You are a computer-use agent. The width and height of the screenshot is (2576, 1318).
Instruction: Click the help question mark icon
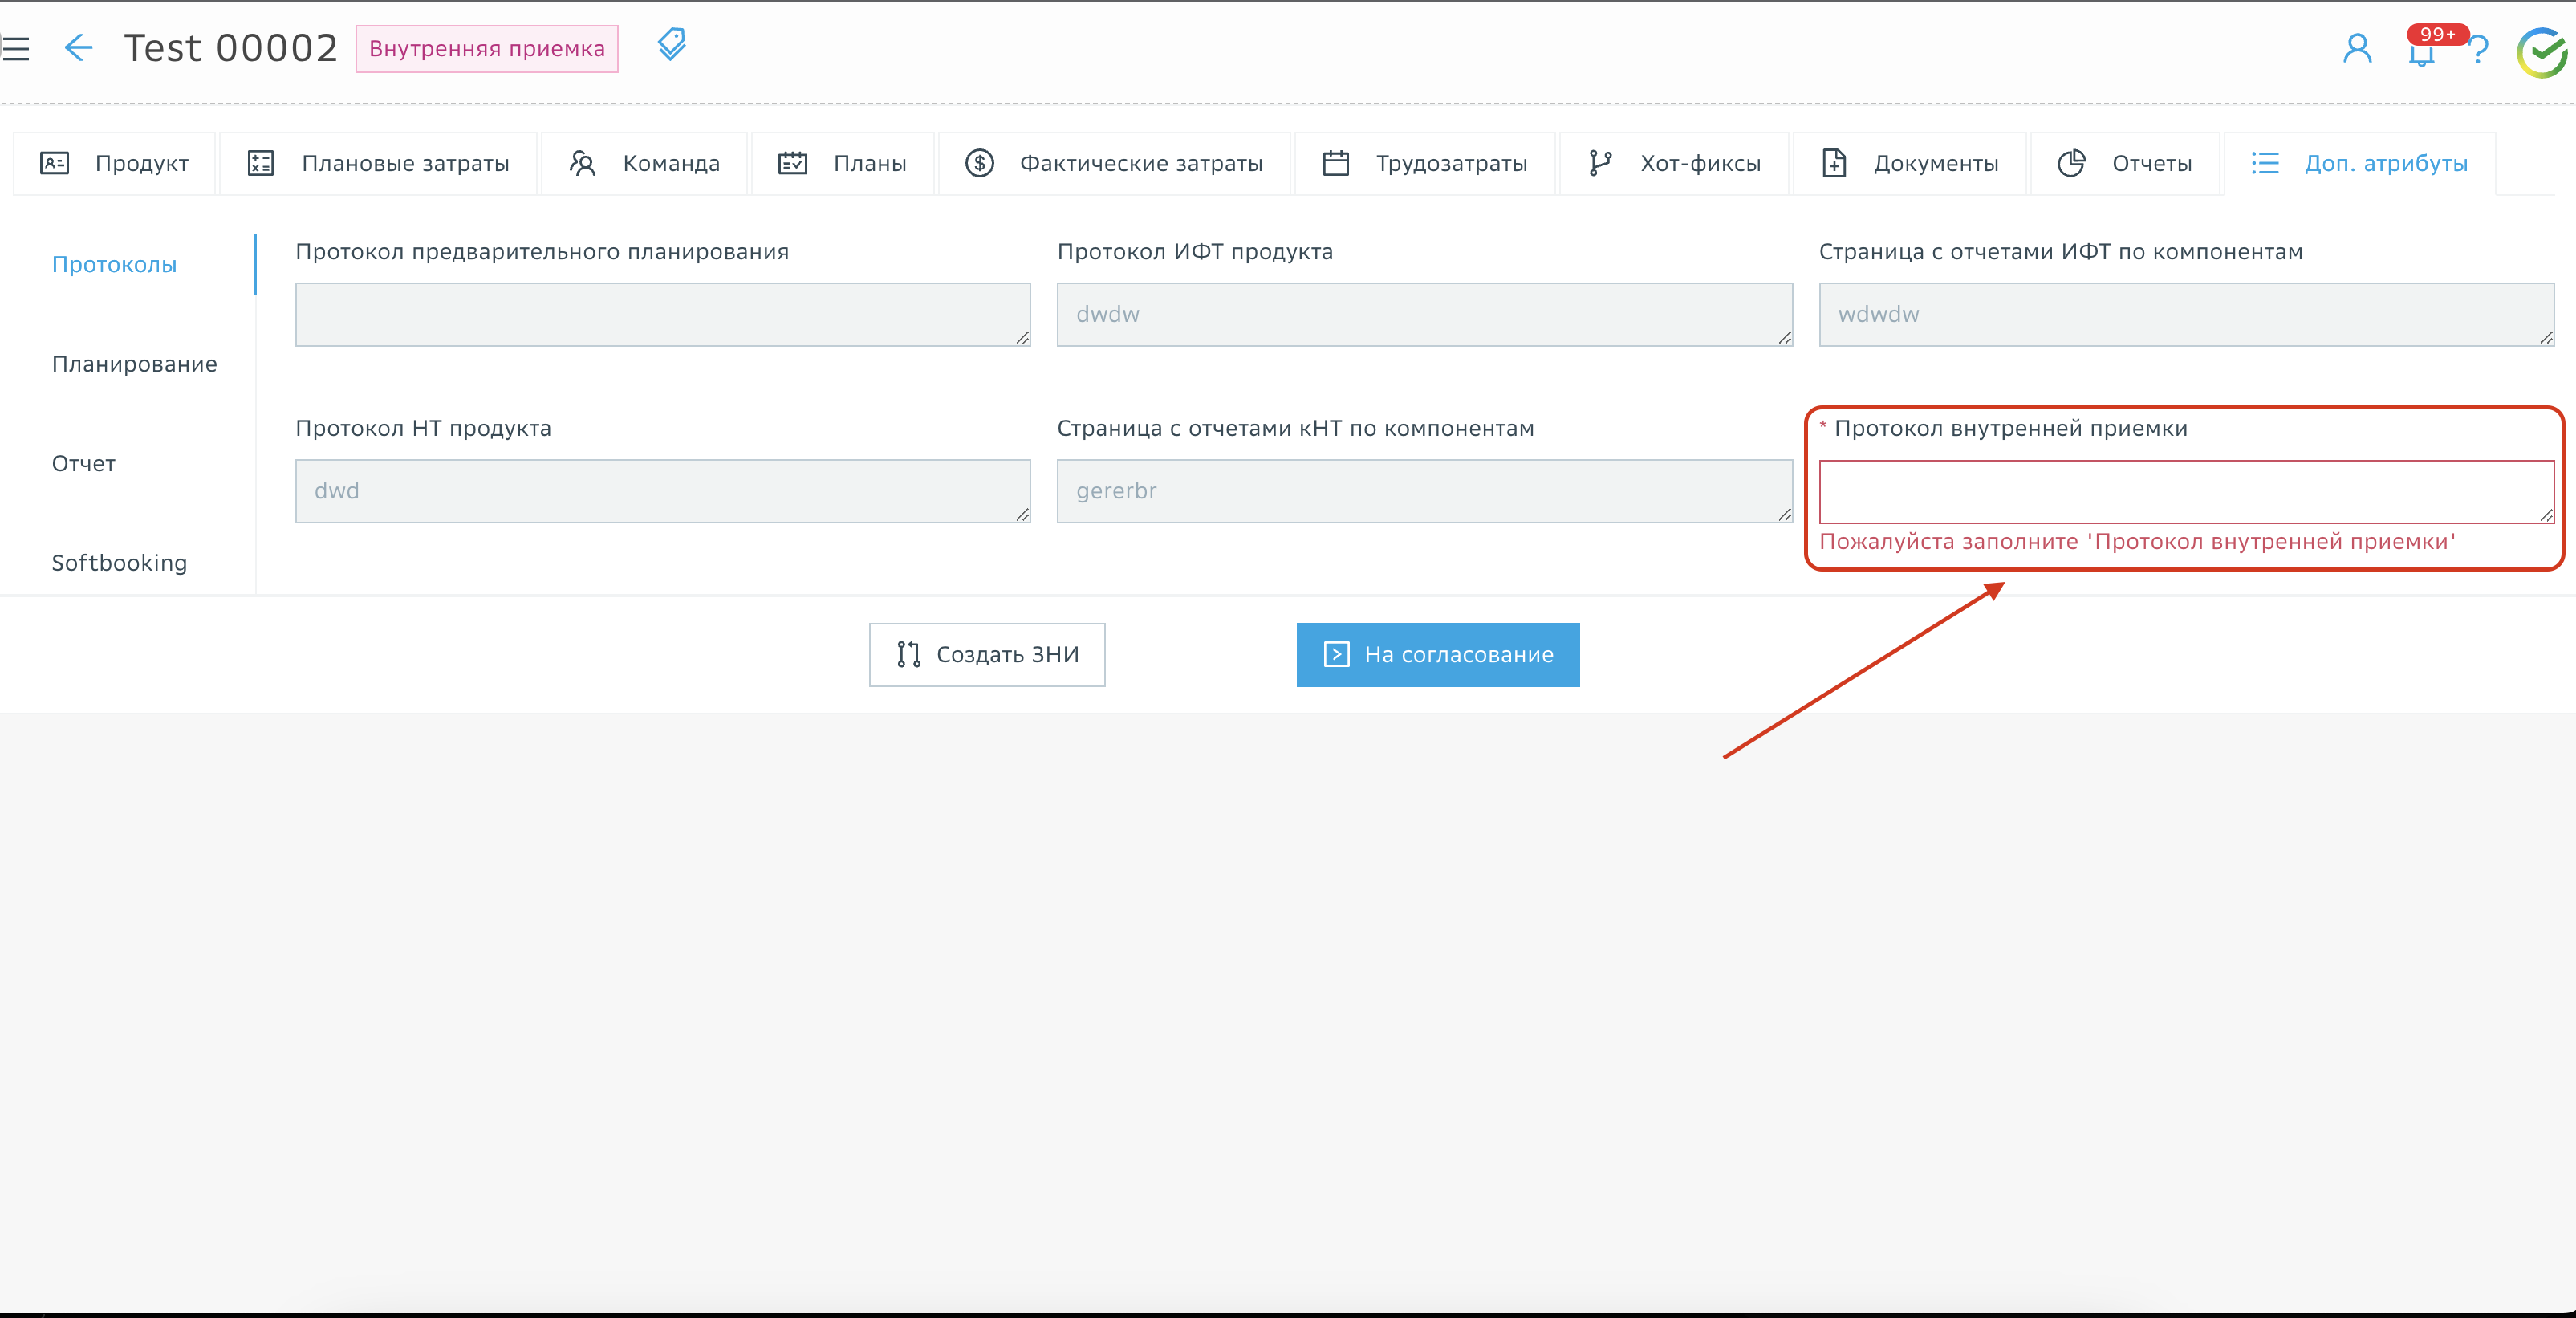(x=2479, y=50)
